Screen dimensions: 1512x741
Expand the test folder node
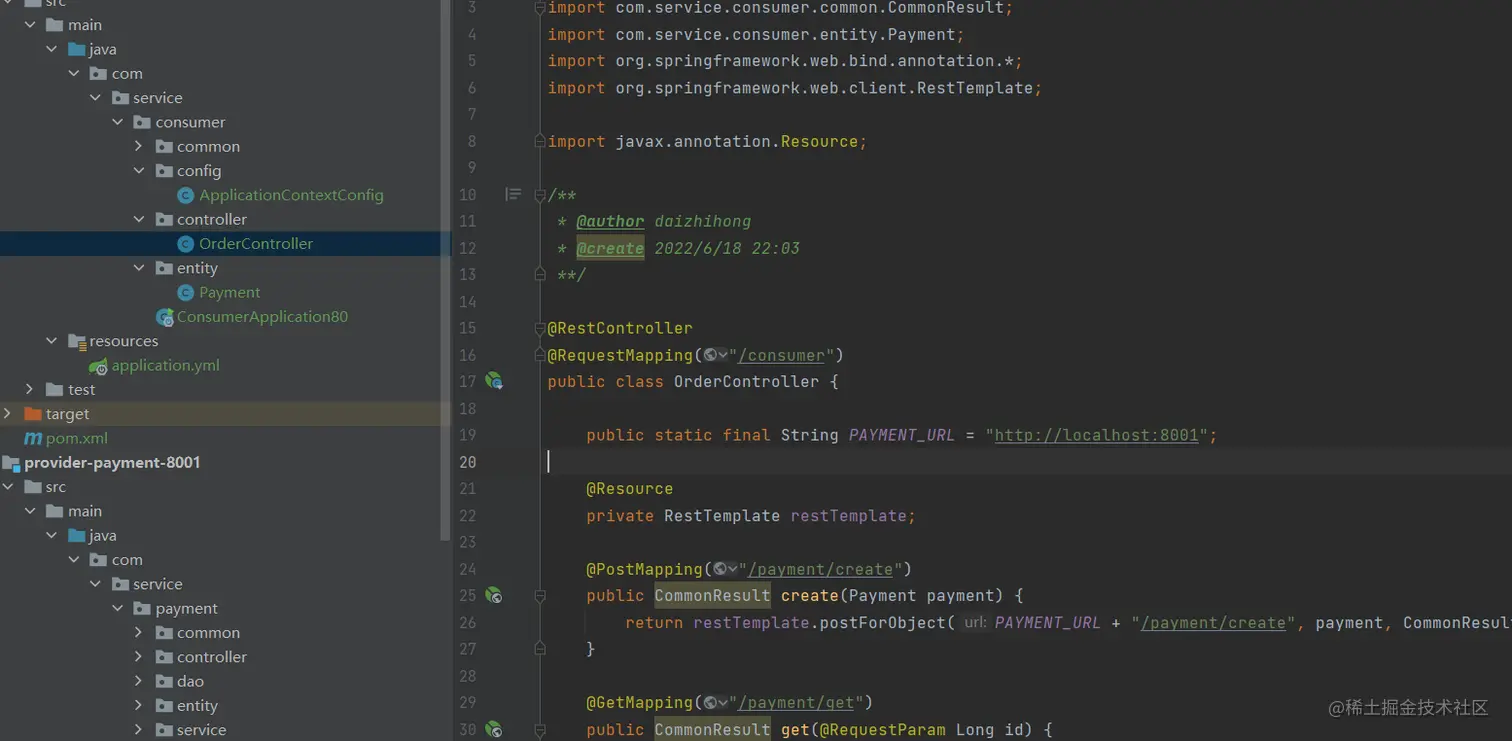[30, 390]
